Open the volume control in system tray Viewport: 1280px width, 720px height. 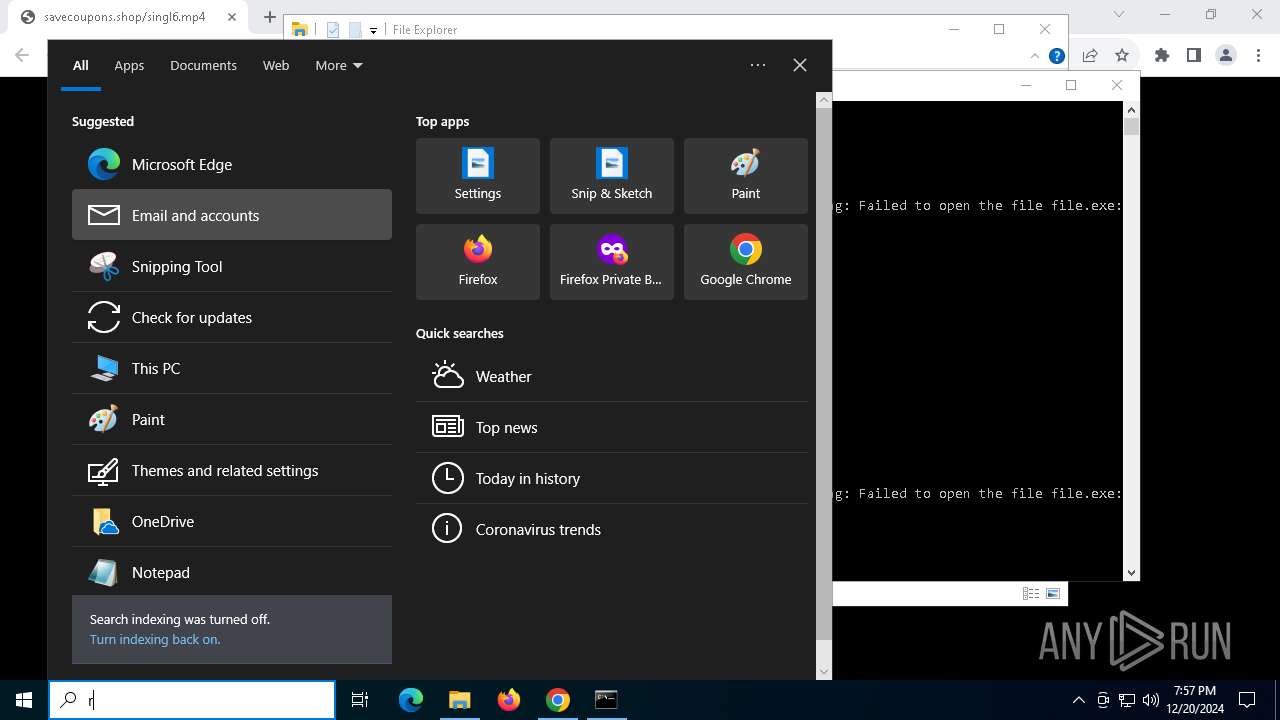coord(1150,700)
